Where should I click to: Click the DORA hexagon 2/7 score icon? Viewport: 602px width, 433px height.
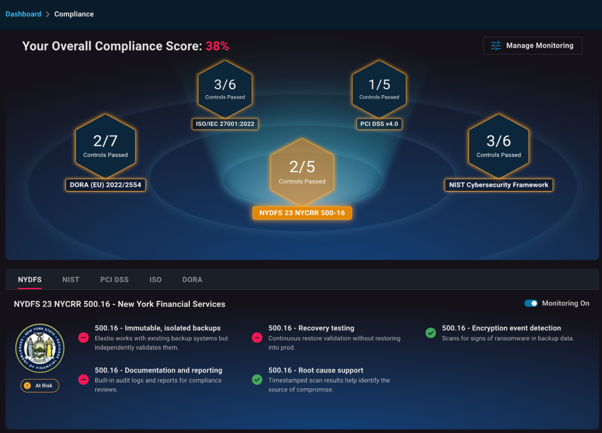(x=105, y=146)
